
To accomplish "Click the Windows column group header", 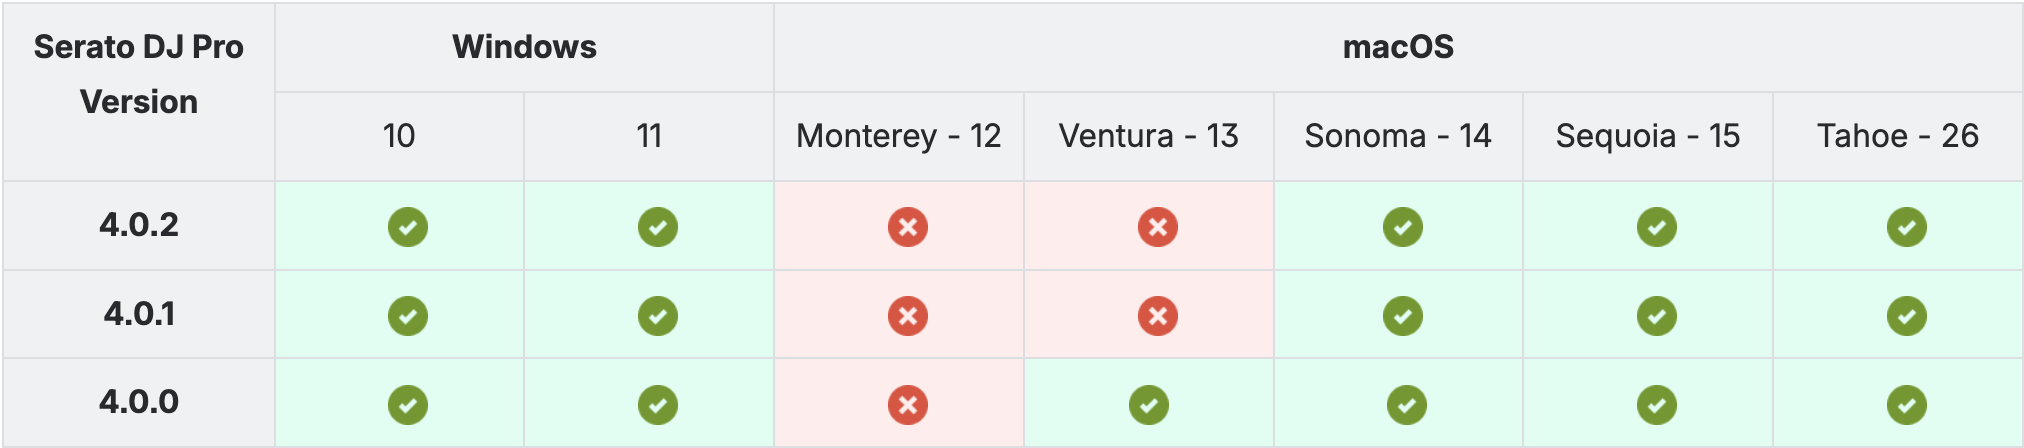I will click(x=524, y=47).
